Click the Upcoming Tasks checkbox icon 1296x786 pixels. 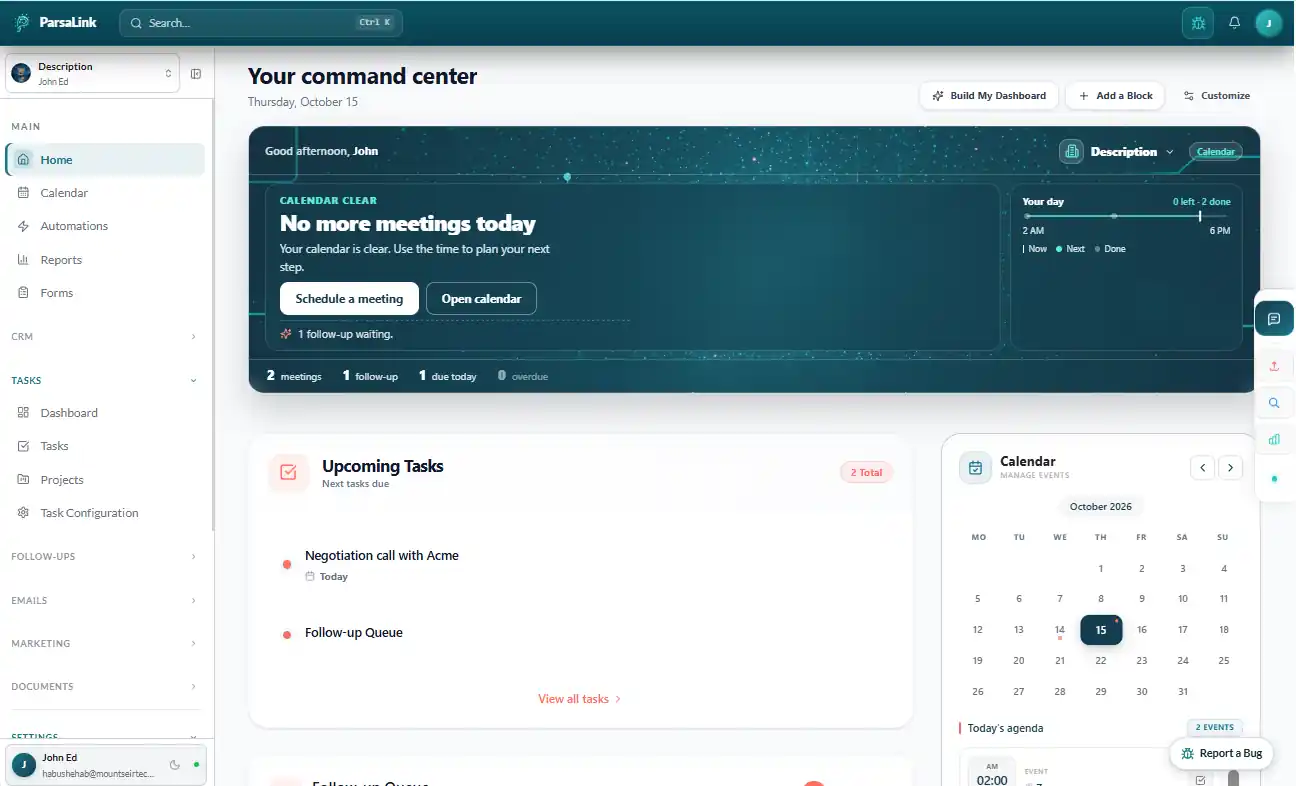289,473
